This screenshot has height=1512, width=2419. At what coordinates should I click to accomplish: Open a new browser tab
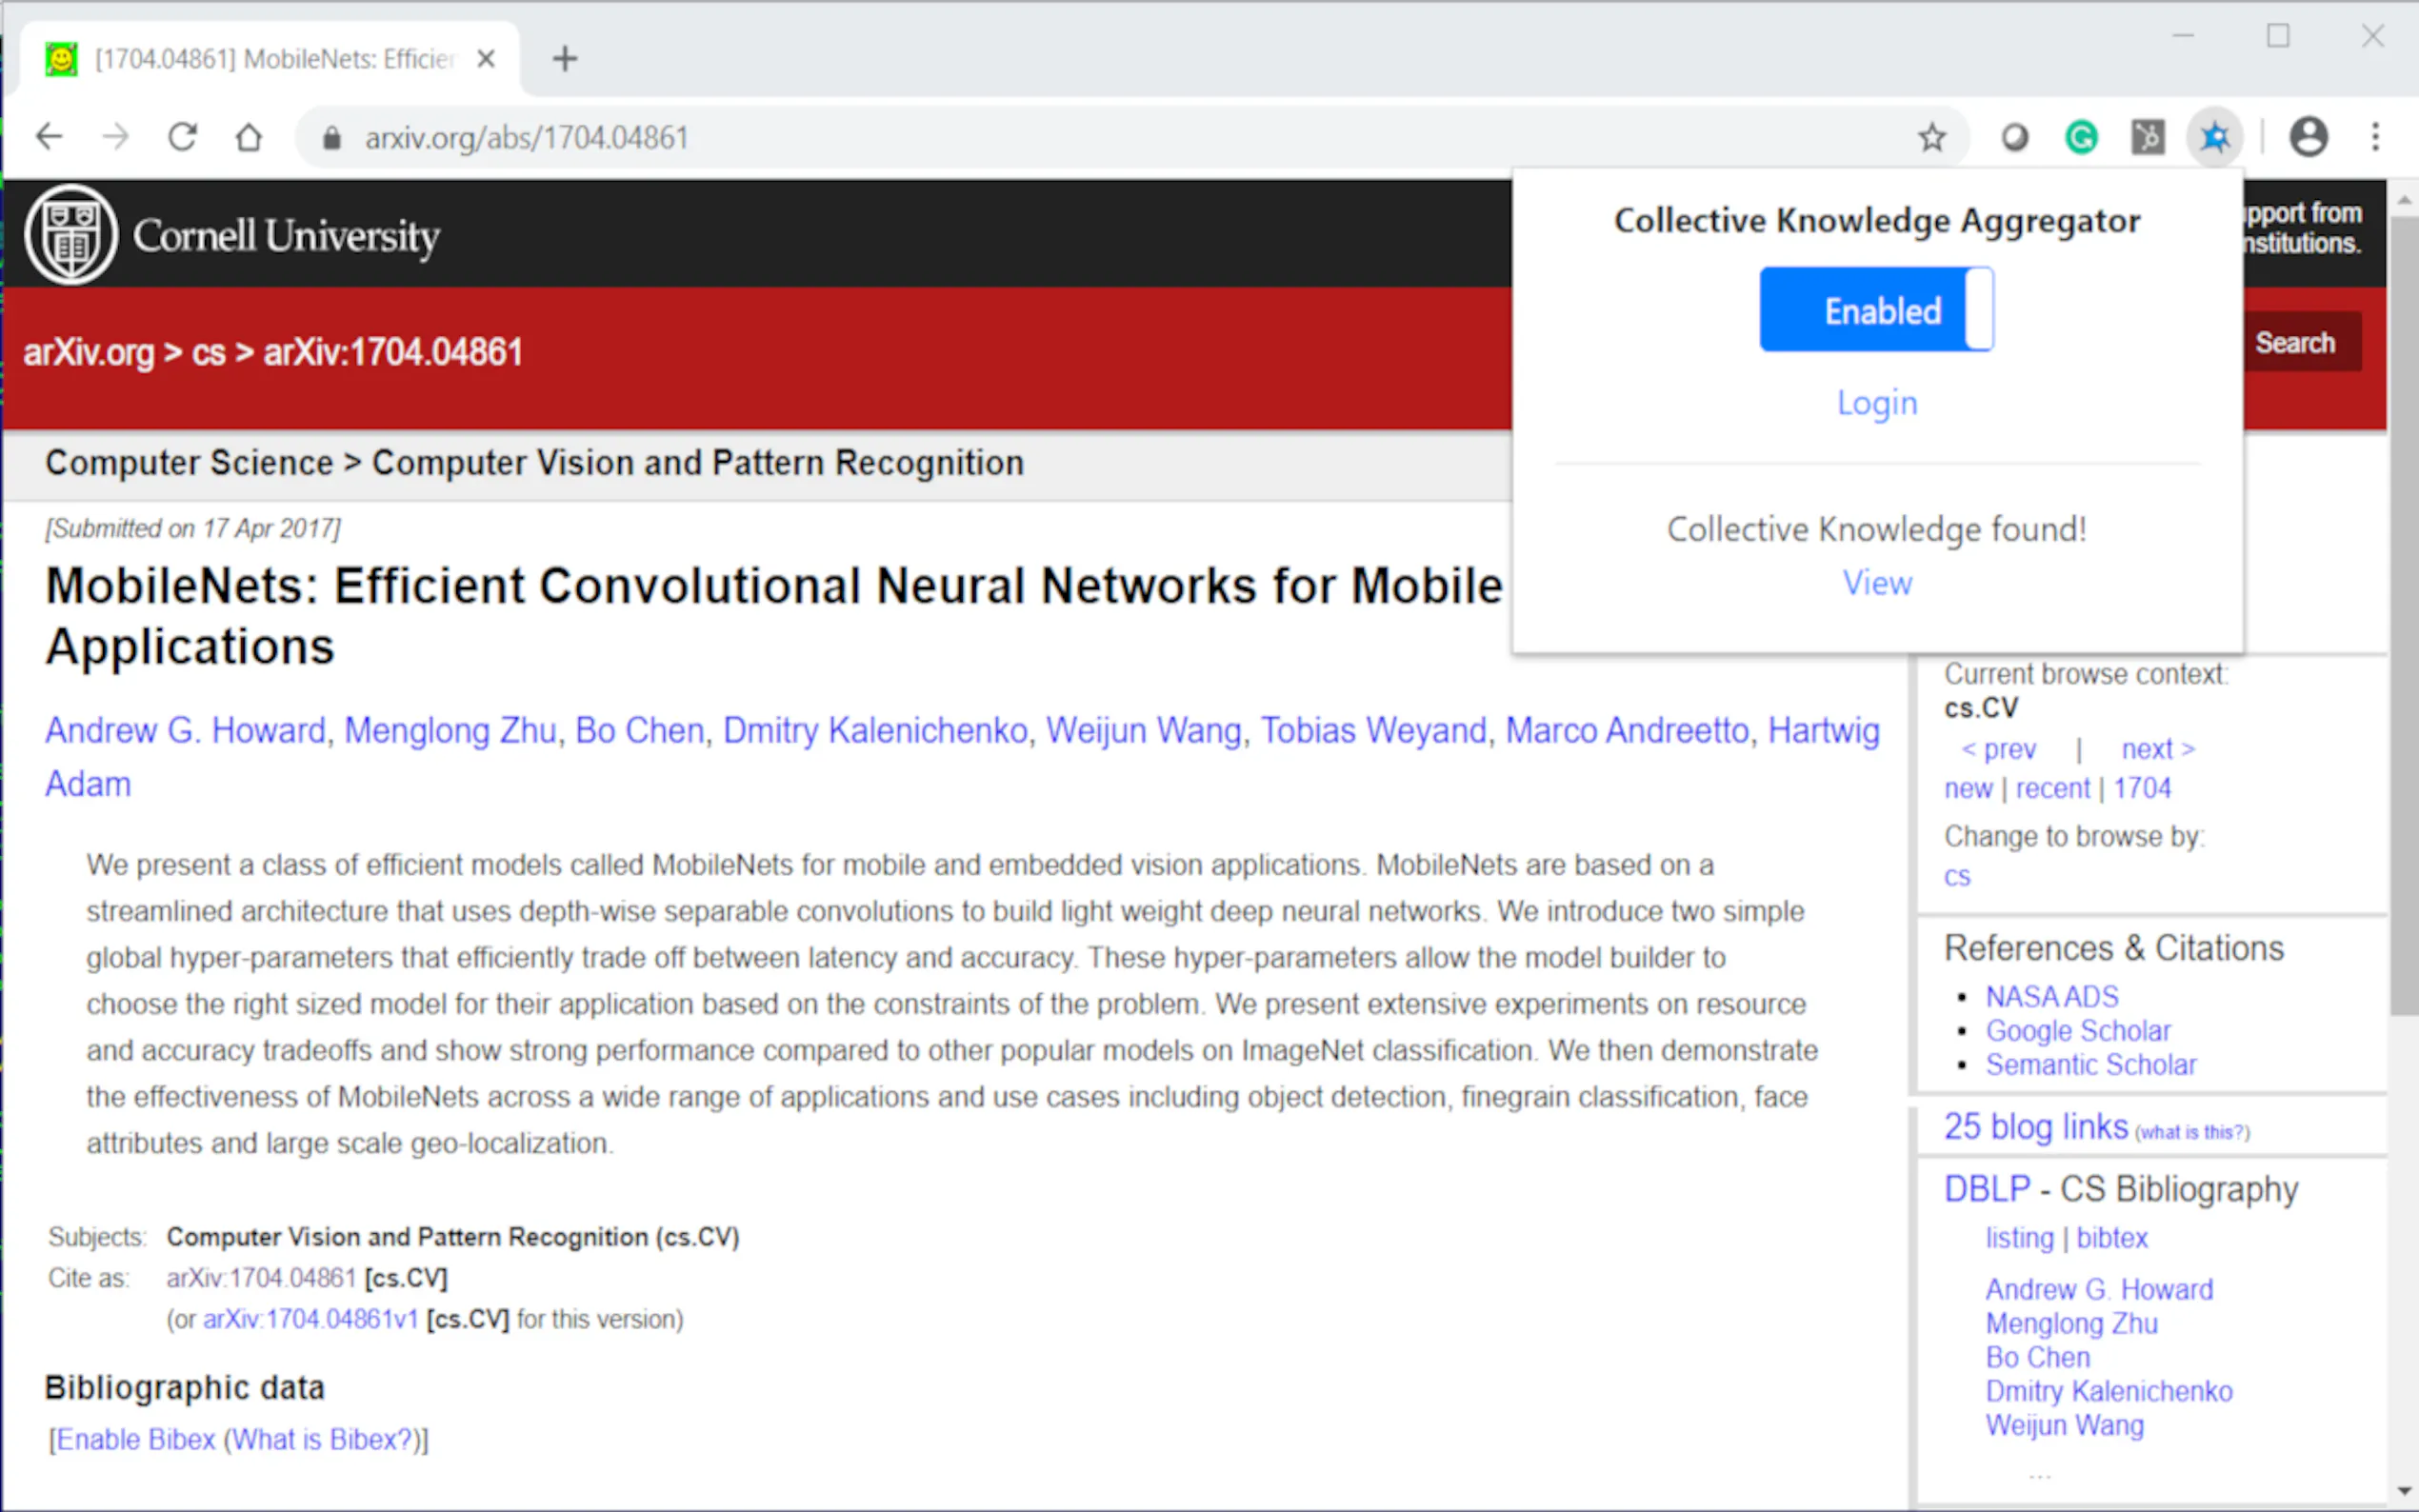[x=565, y=59]
